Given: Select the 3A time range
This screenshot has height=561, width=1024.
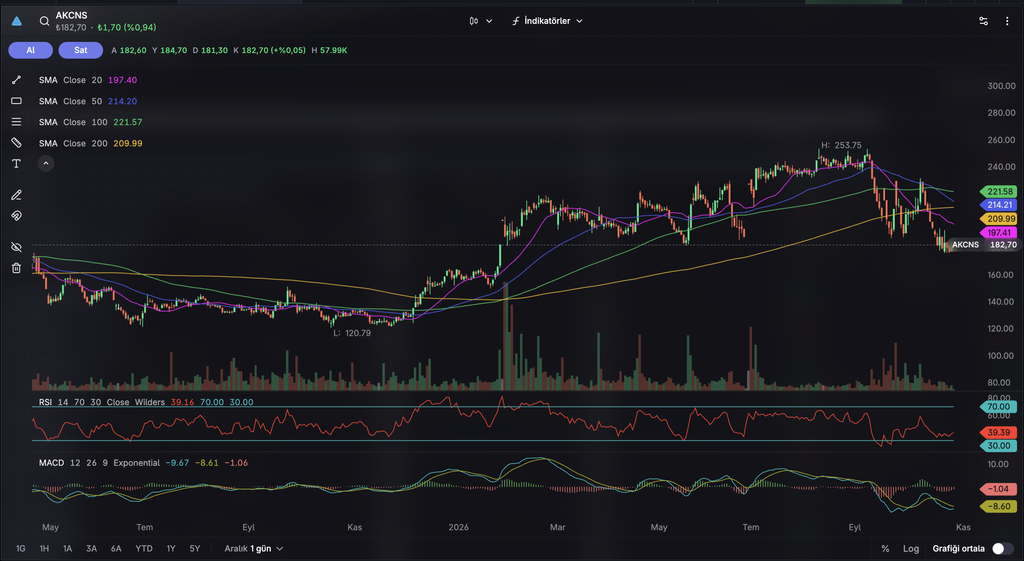Looking at the screenshot, I should pos(91,549).
